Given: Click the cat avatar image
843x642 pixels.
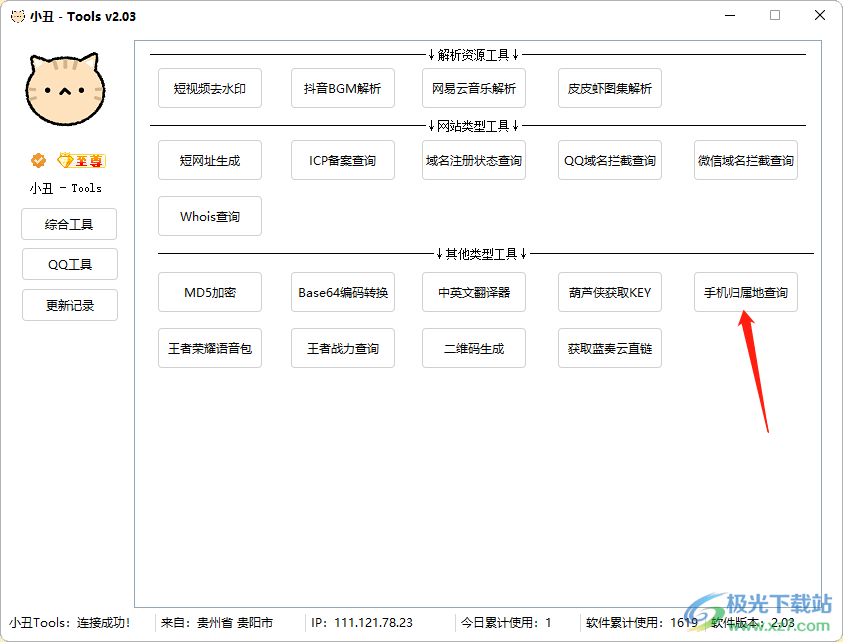Looking at the screenshot, I should 66,89.
